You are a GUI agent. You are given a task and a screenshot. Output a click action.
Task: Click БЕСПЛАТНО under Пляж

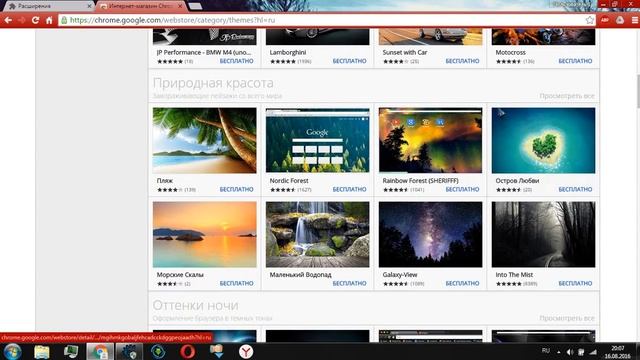[236, 189]
